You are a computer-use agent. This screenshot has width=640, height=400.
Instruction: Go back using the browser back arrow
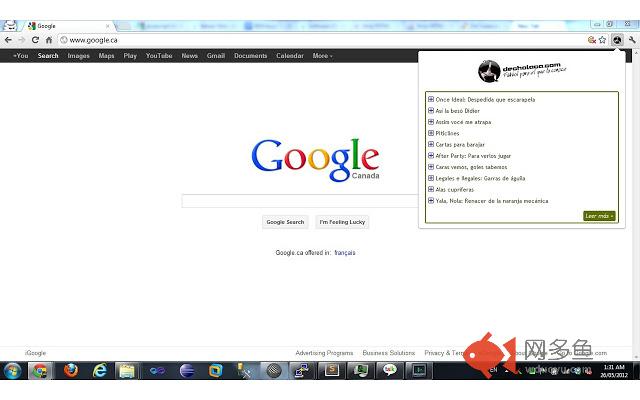8,40
